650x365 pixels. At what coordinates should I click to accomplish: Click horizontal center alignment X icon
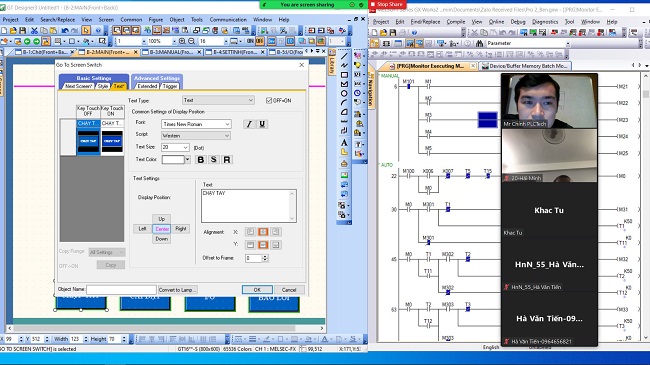263,232
